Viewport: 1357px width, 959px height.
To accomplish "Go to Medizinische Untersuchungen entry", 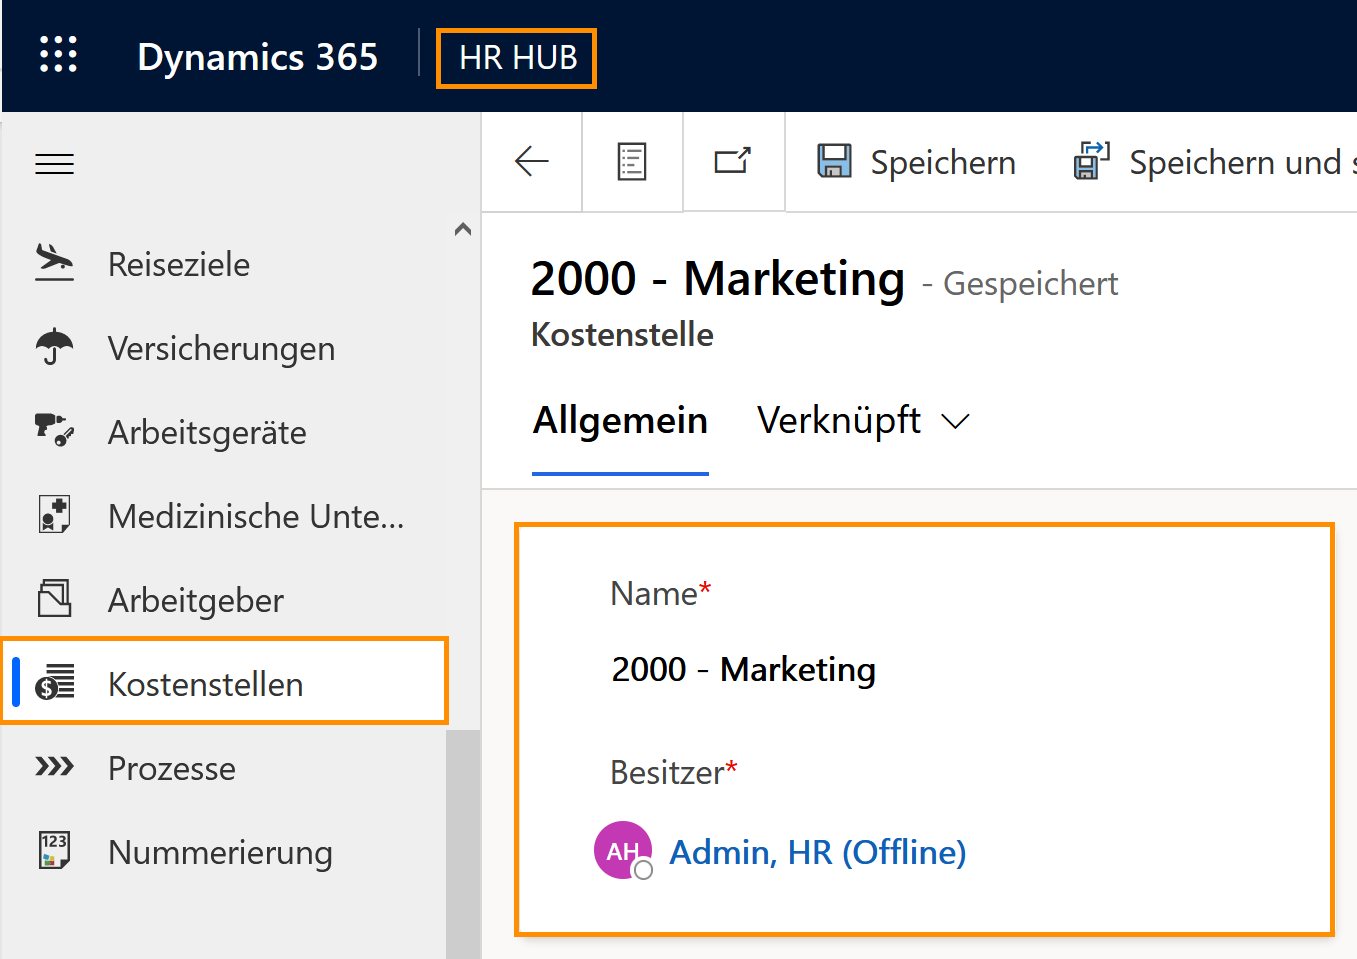I will coord(255,517).
